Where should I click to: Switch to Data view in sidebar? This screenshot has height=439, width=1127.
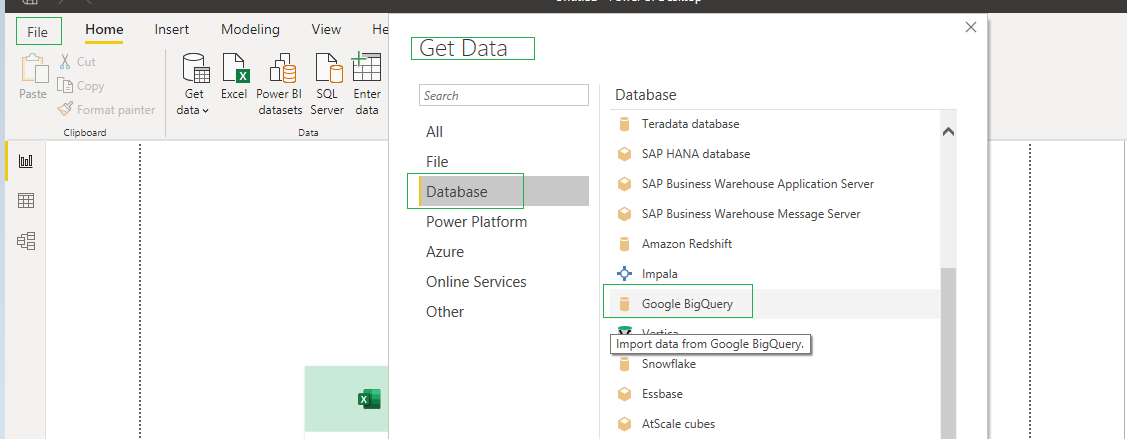point(26,201)
